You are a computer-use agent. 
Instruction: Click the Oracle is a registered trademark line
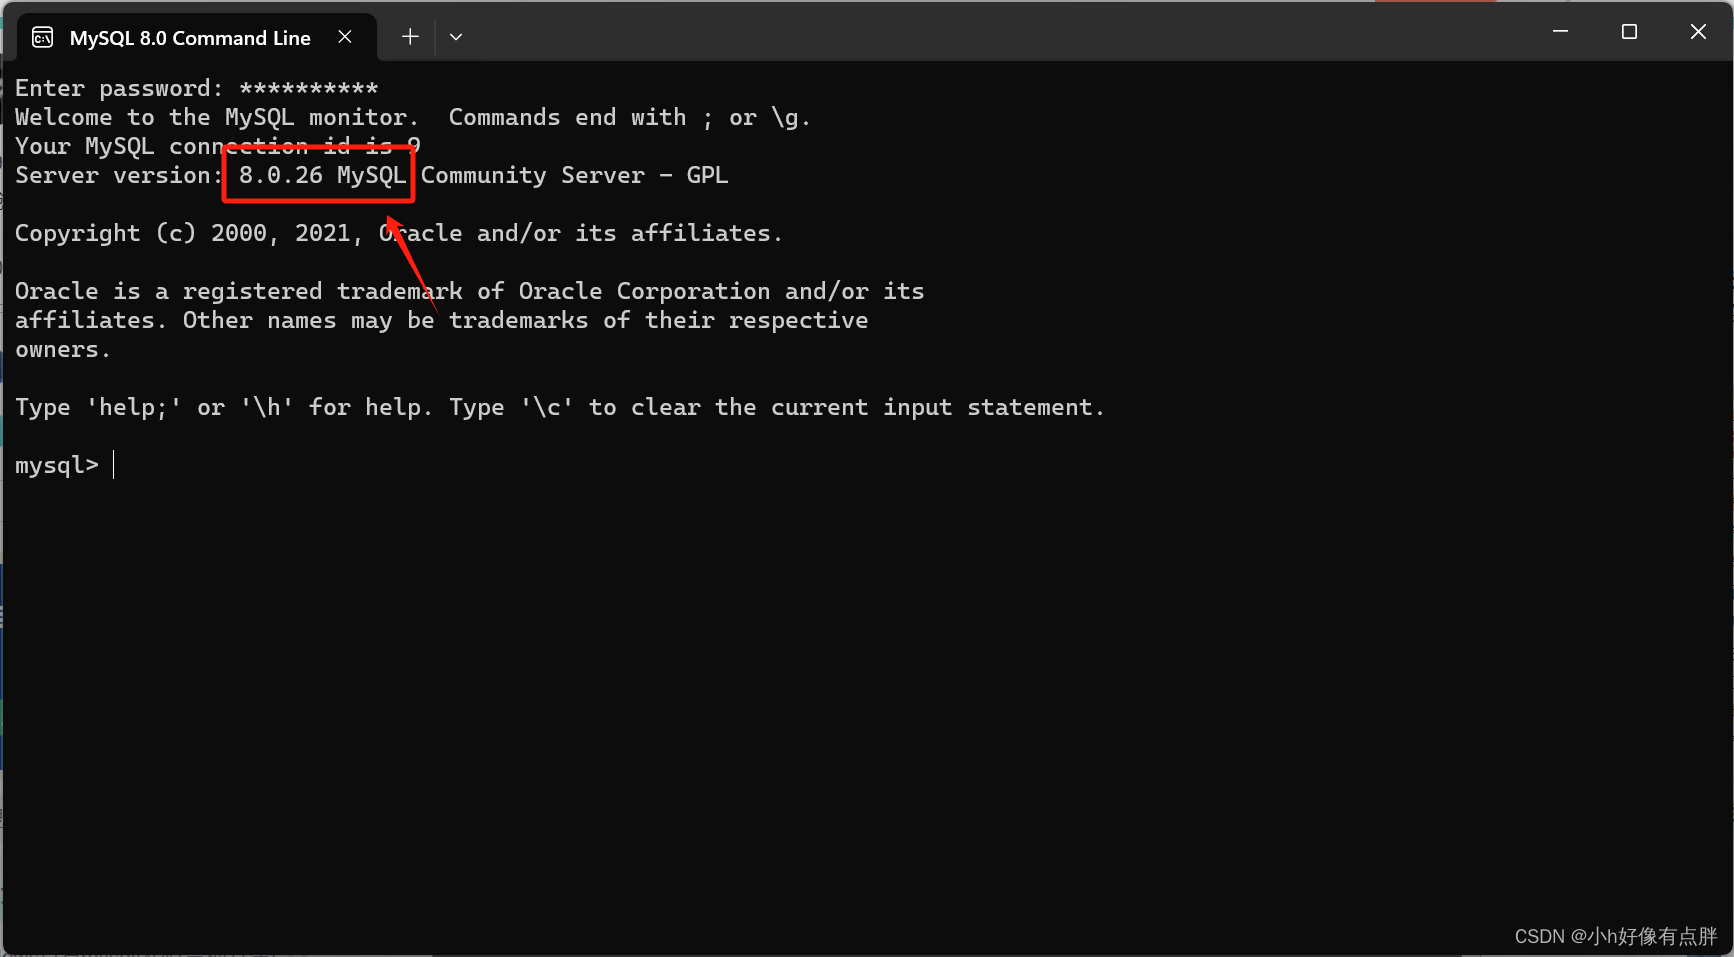pos(469,291)
